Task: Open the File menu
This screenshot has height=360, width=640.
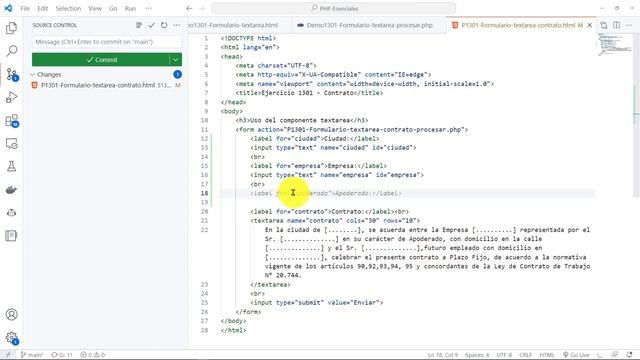Action: tap(25, 8)
